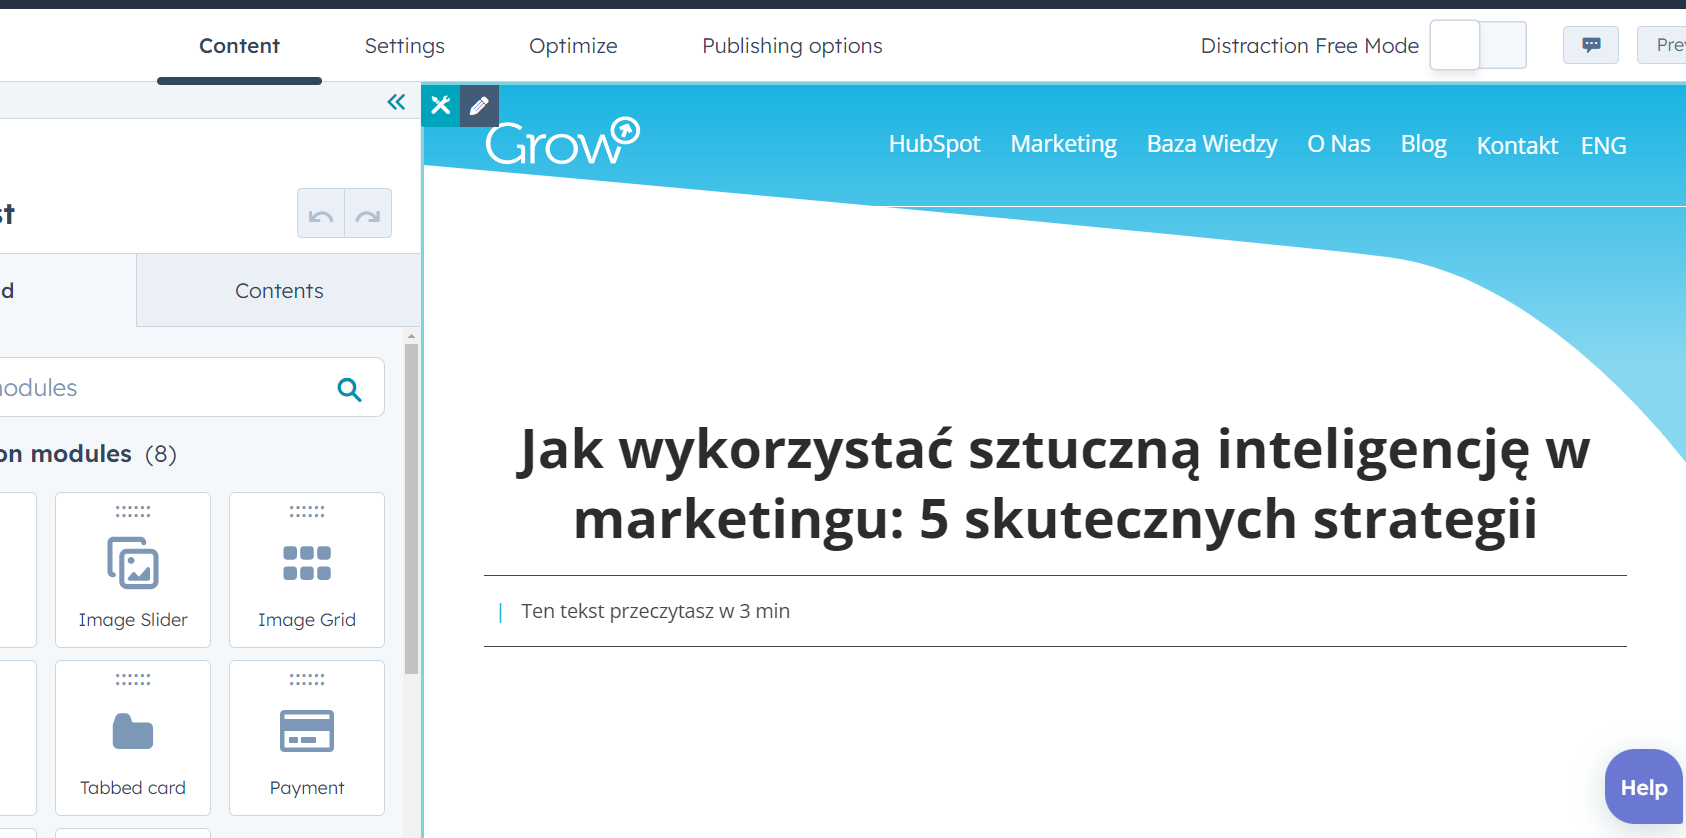Click the Grow logo
Image resolution: width=1686 pixels, height=838 pixels.
(562, 142)
